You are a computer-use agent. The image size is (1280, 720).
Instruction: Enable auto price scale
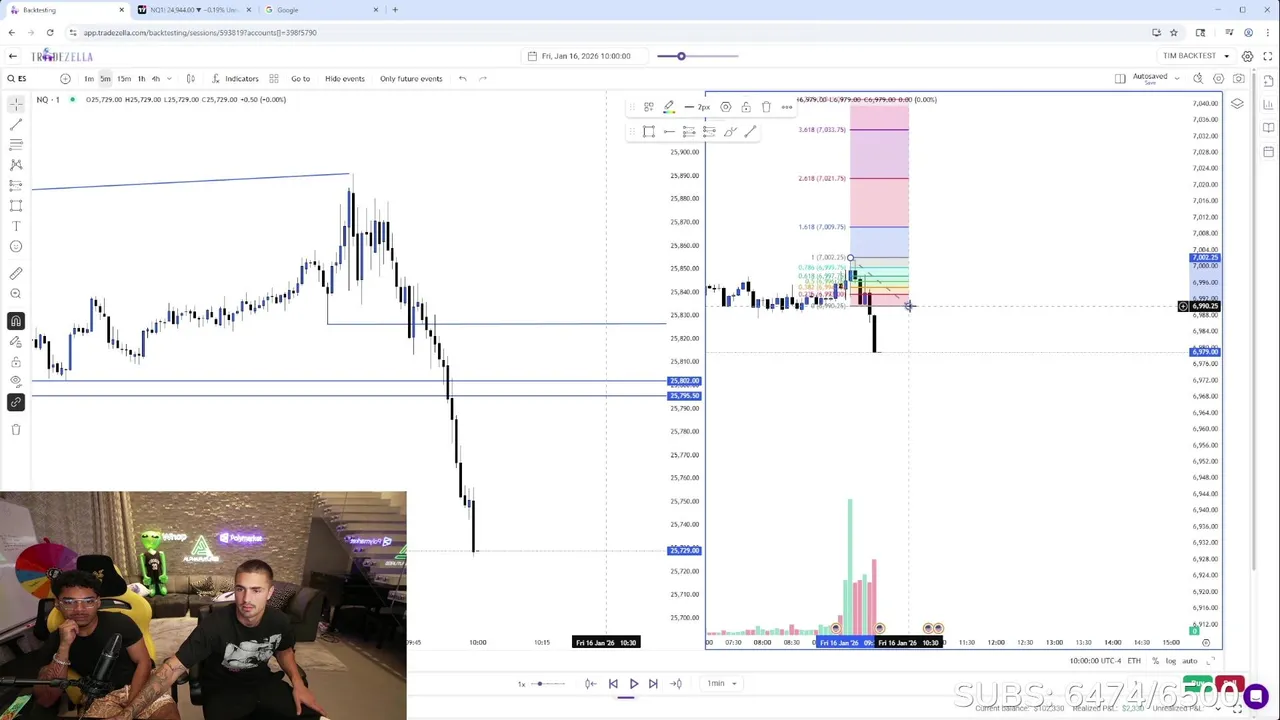click(x=1189, y=661)
